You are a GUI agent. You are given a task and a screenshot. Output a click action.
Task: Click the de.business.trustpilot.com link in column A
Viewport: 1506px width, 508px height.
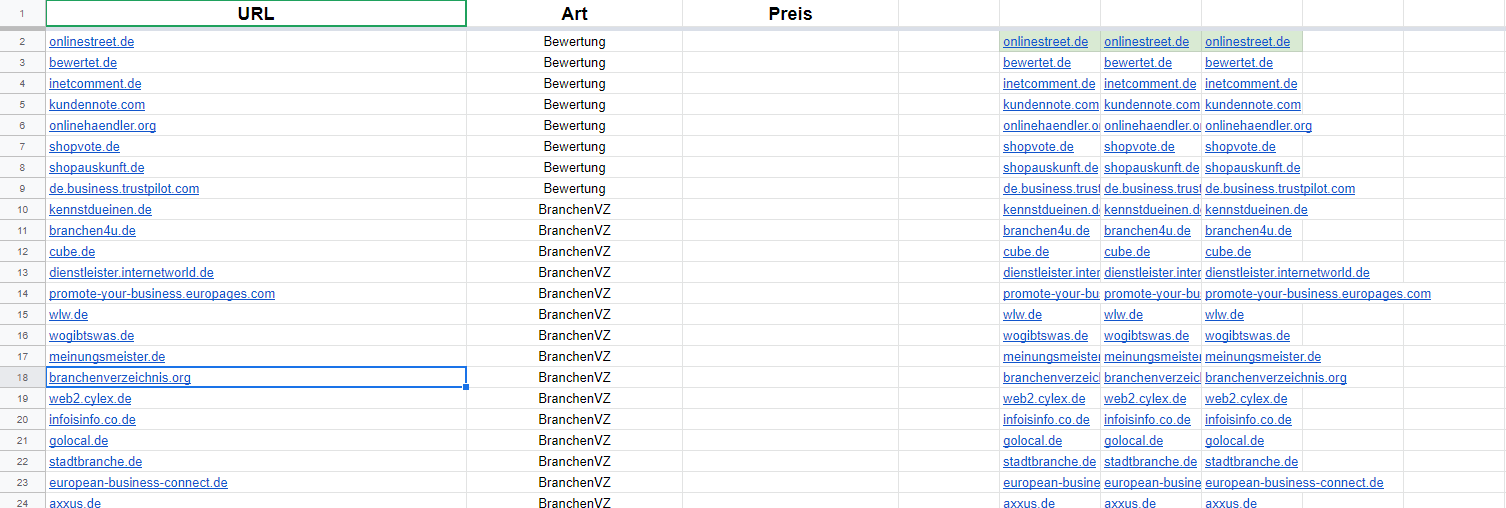pyautogui.click(x=124, y=189)
